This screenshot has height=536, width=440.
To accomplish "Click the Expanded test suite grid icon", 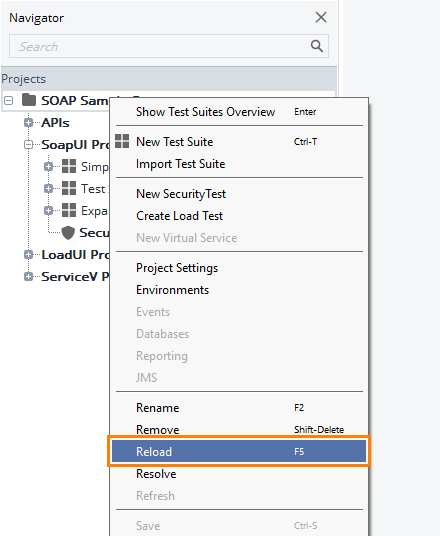I will (69, 210).
